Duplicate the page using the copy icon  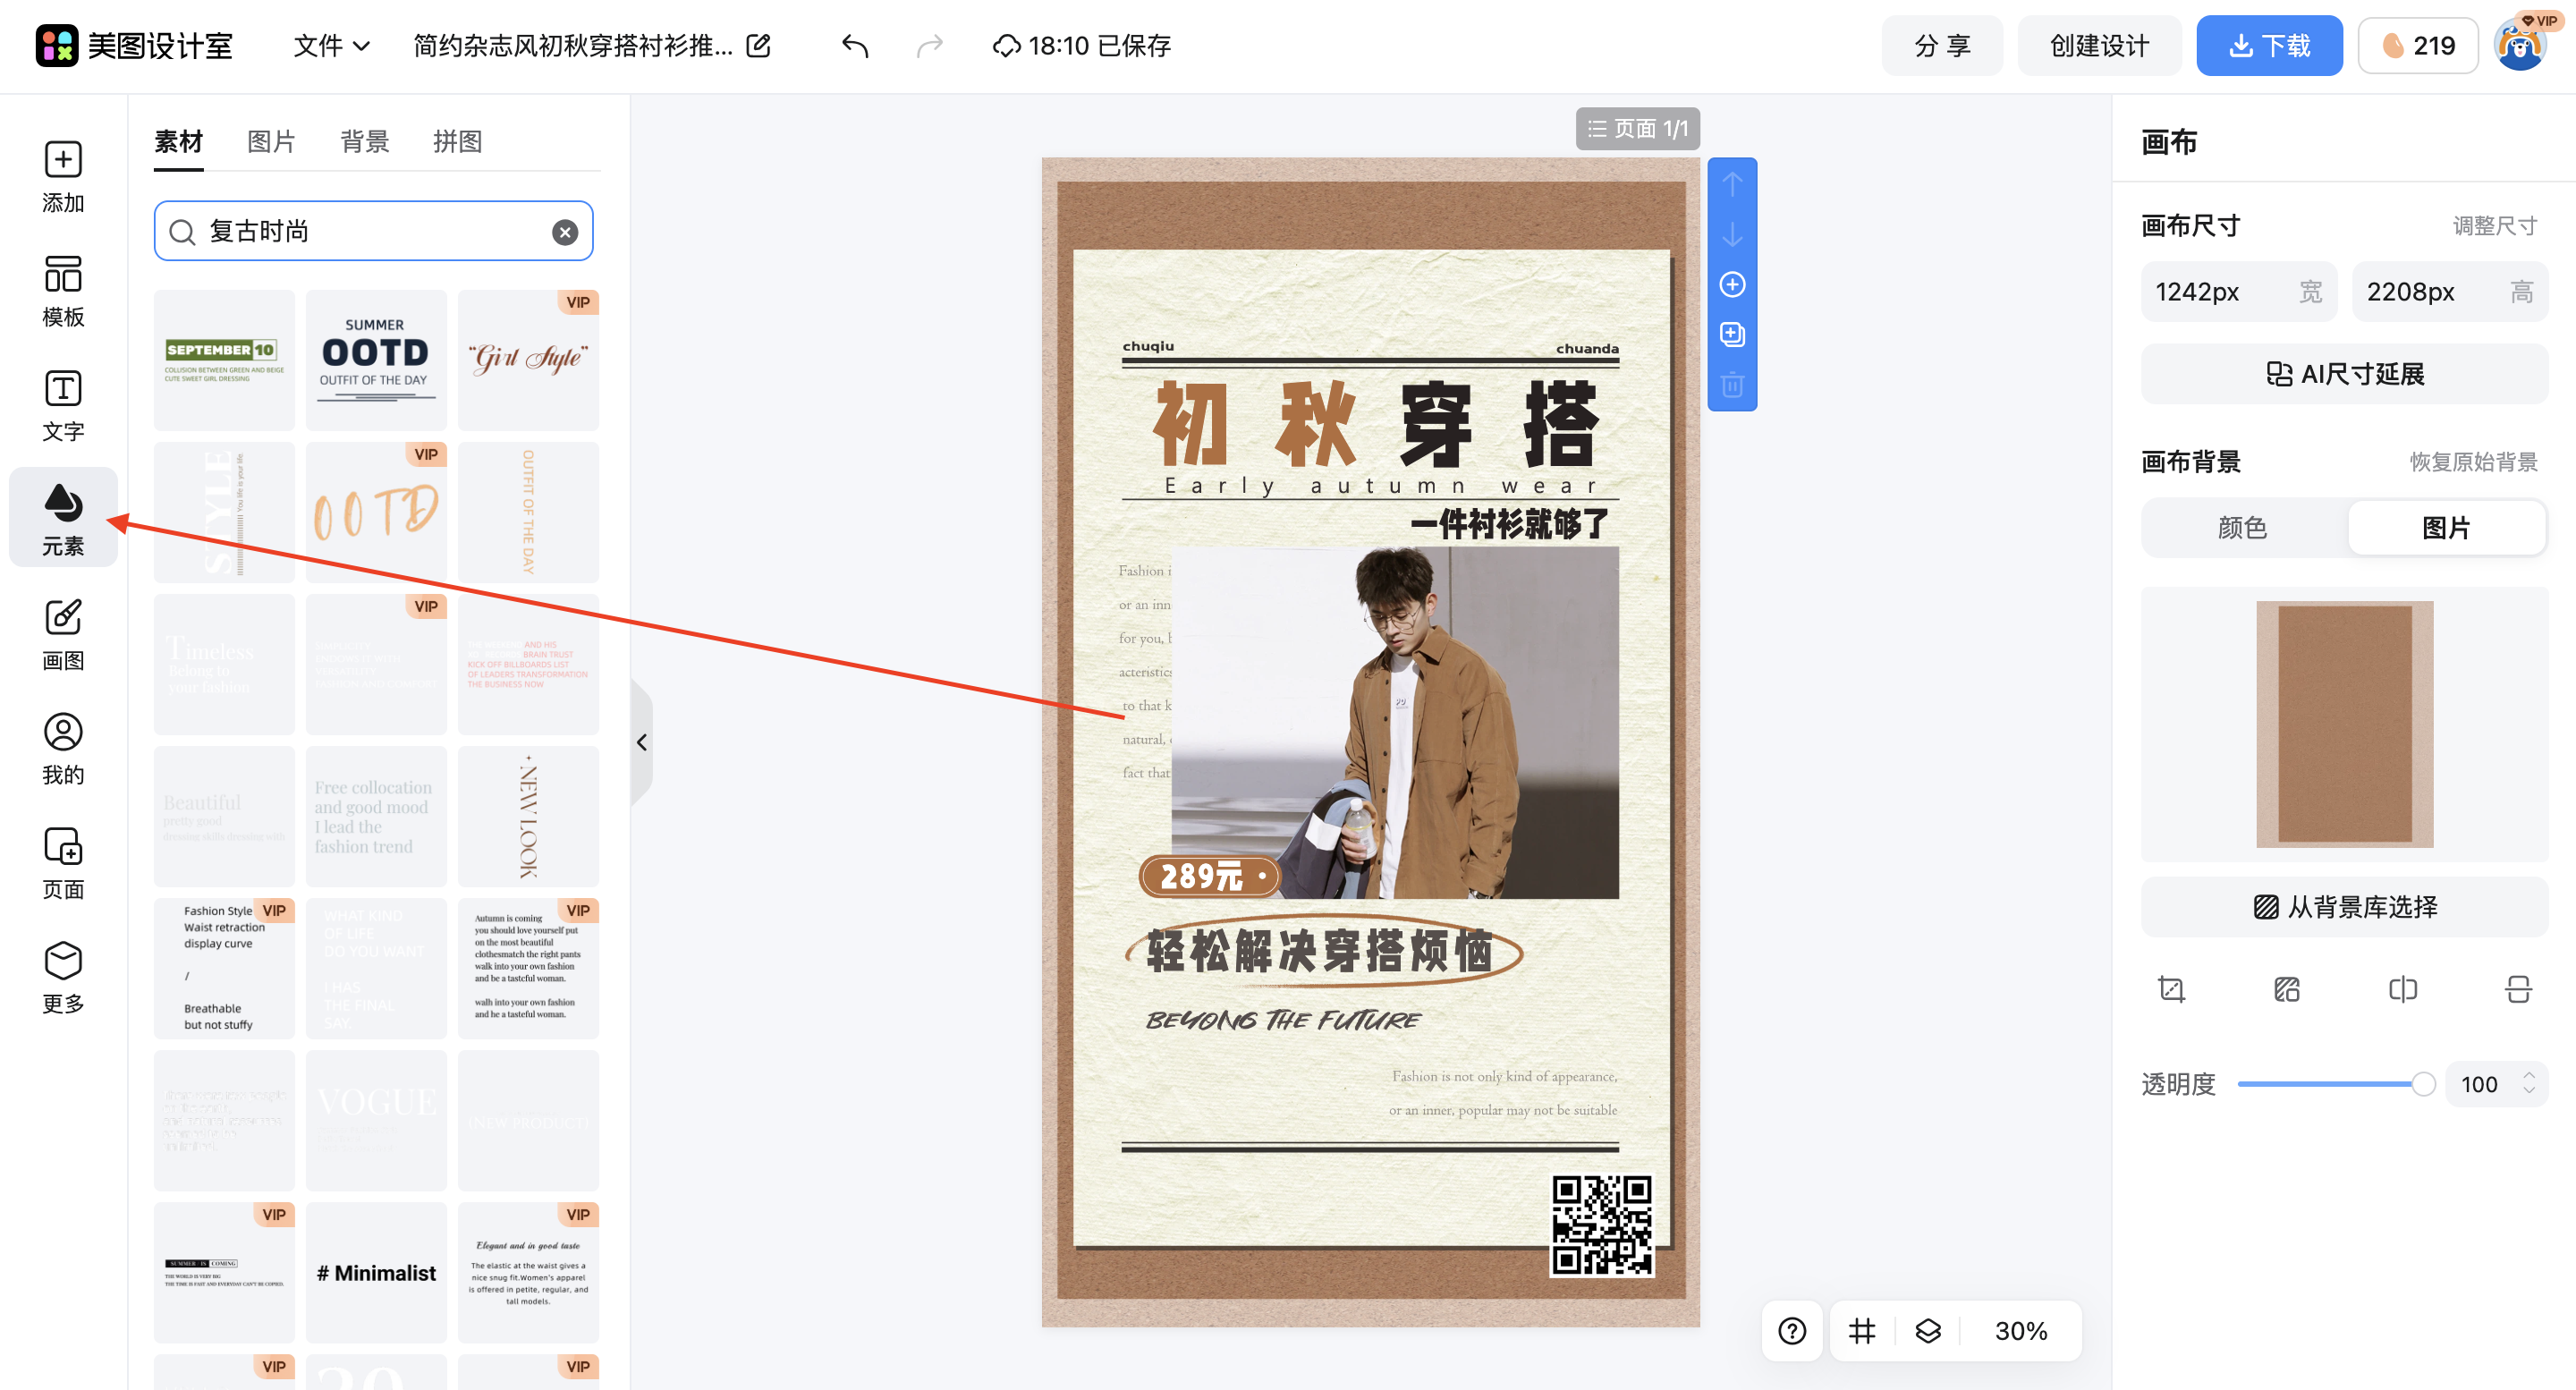[1732, 334]
